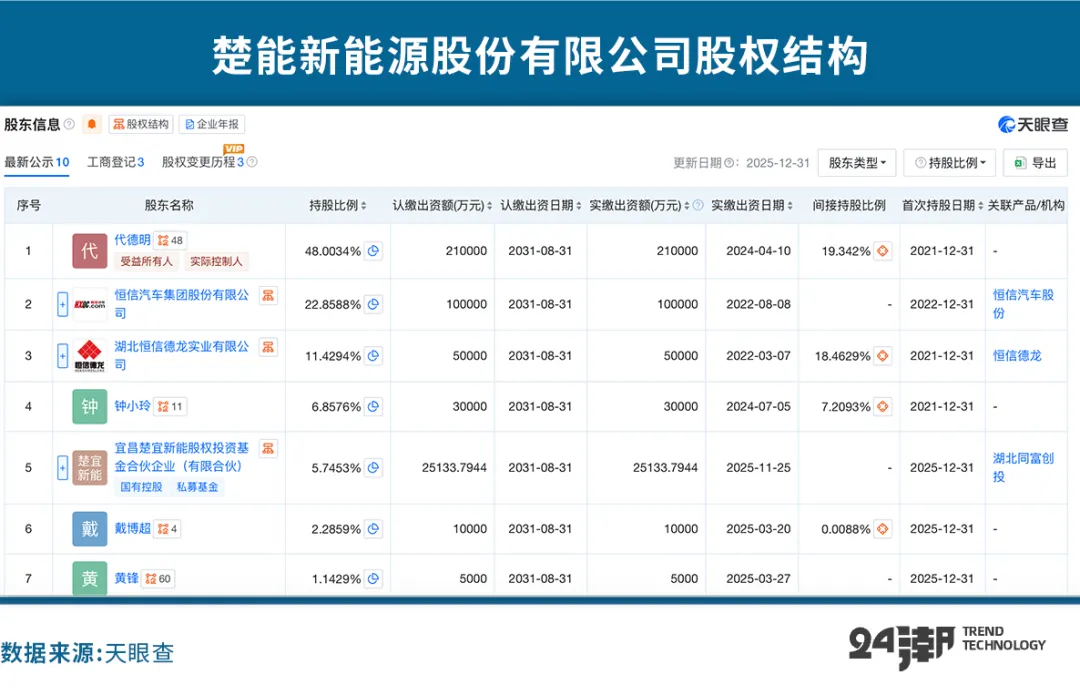The width and height of the screenshot is (1080, 695).
Task: Click the orange bell alert icon
Action: [92, 124]
